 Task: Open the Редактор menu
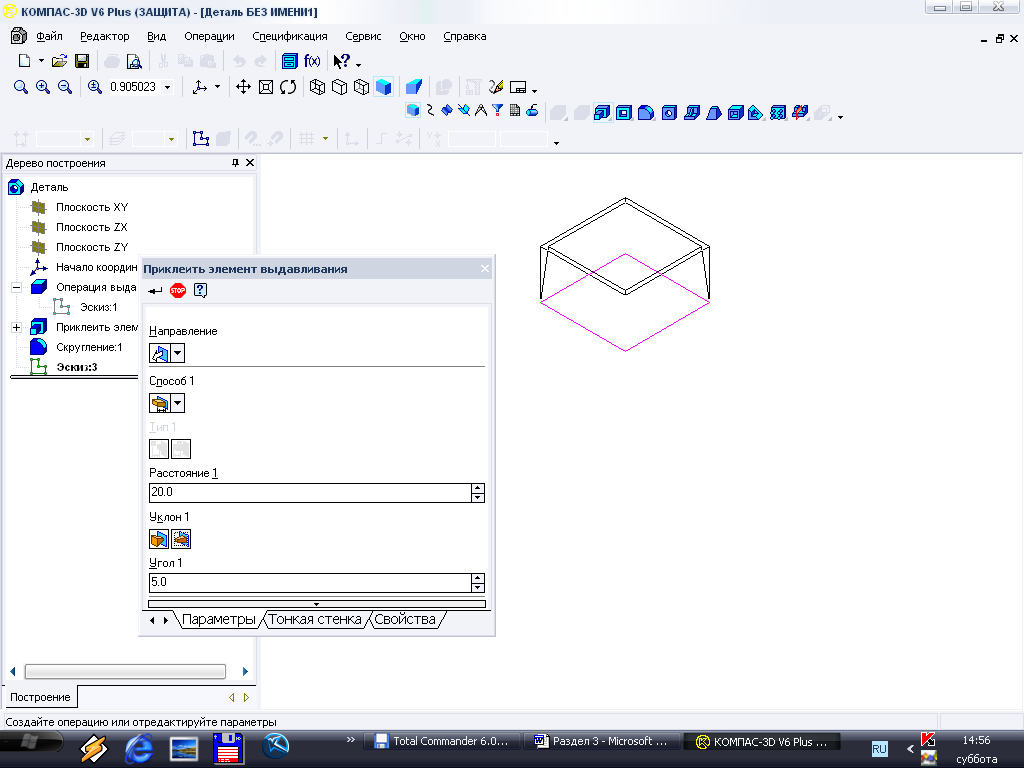click(104, 37)
